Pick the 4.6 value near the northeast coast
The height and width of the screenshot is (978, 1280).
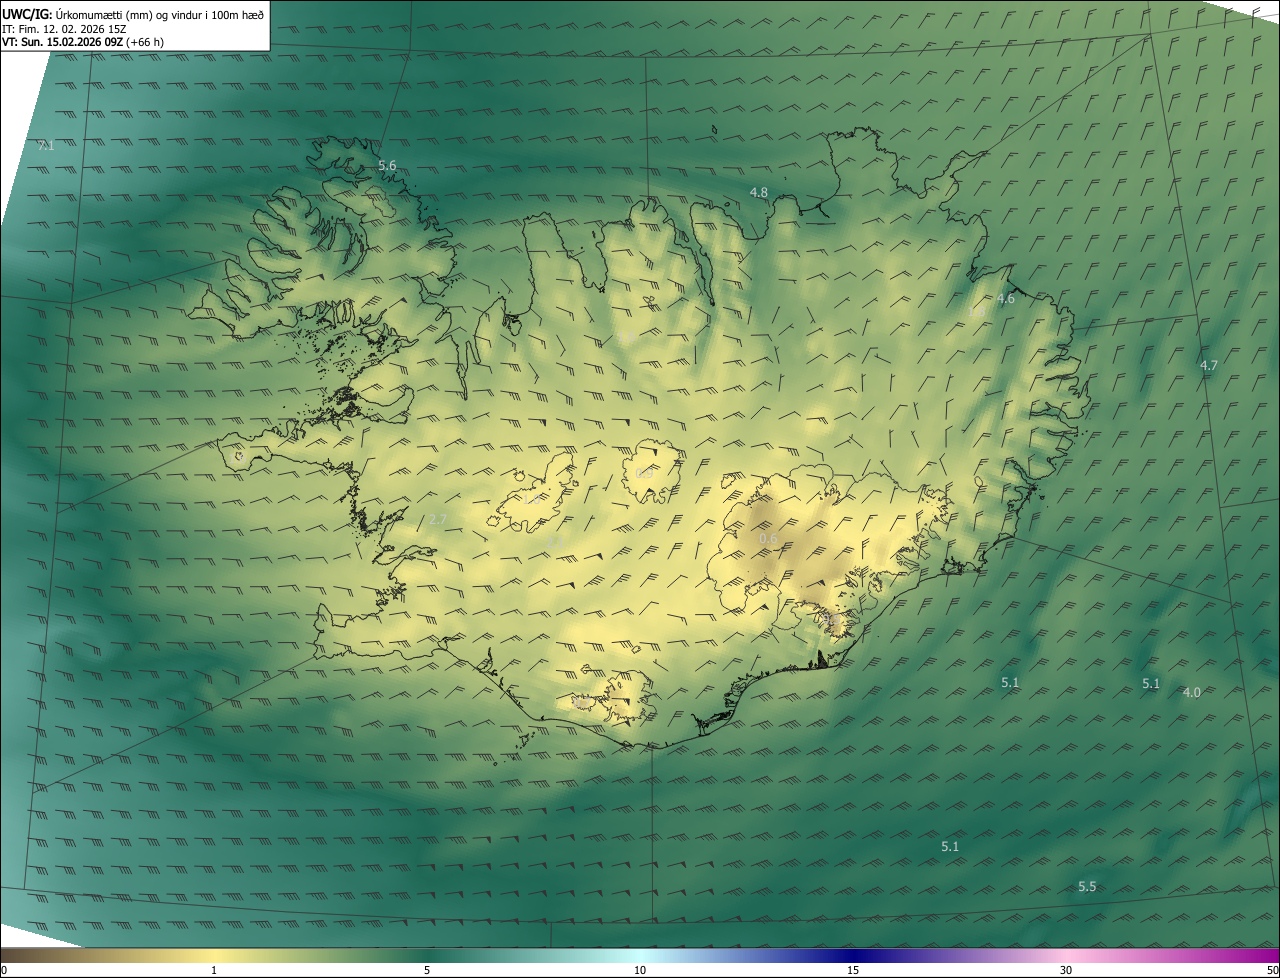tap(1005, 299)
